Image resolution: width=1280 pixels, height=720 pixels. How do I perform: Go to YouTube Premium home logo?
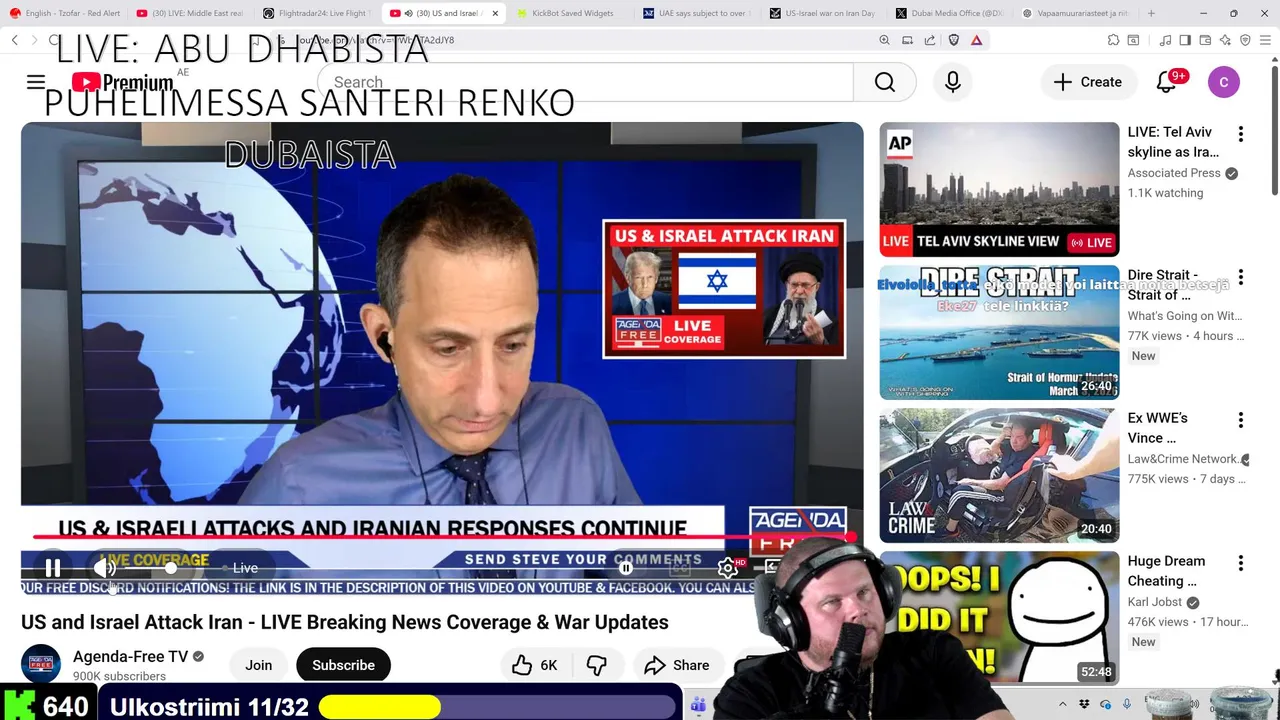[122, 82]
